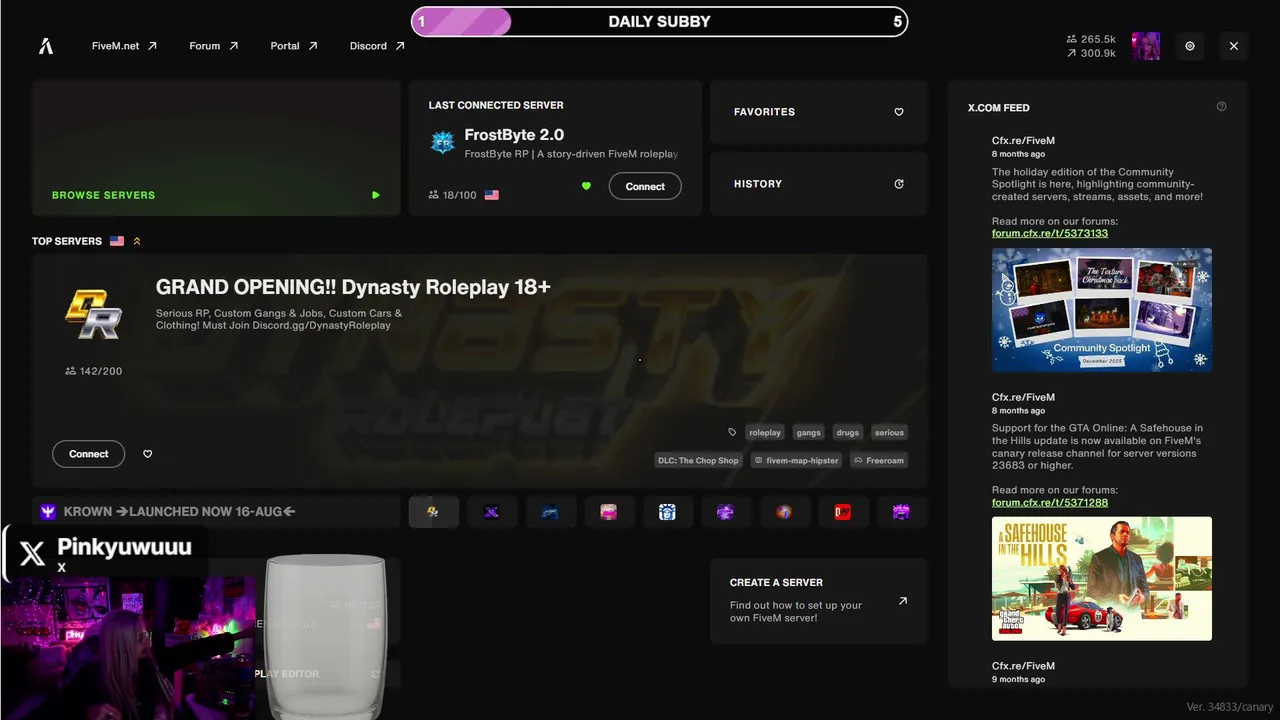Click the Browse Servers play arrow

click(x=376, y=195)
